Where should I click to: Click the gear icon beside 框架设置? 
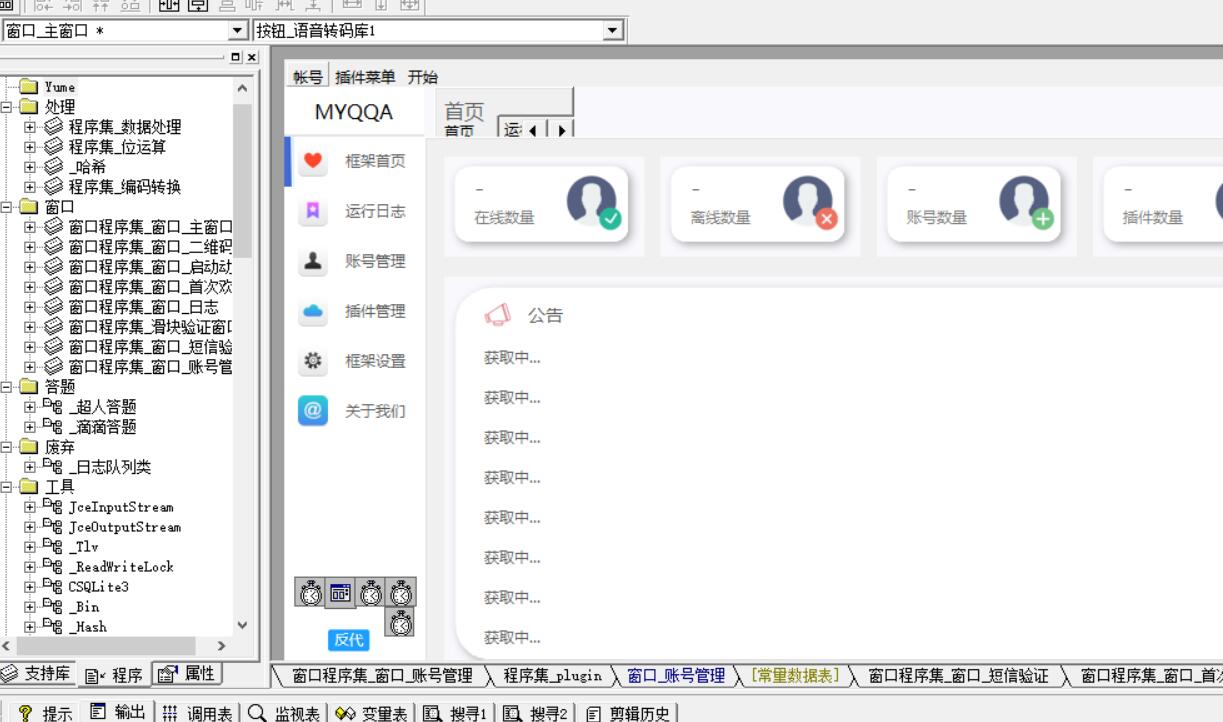313,361
